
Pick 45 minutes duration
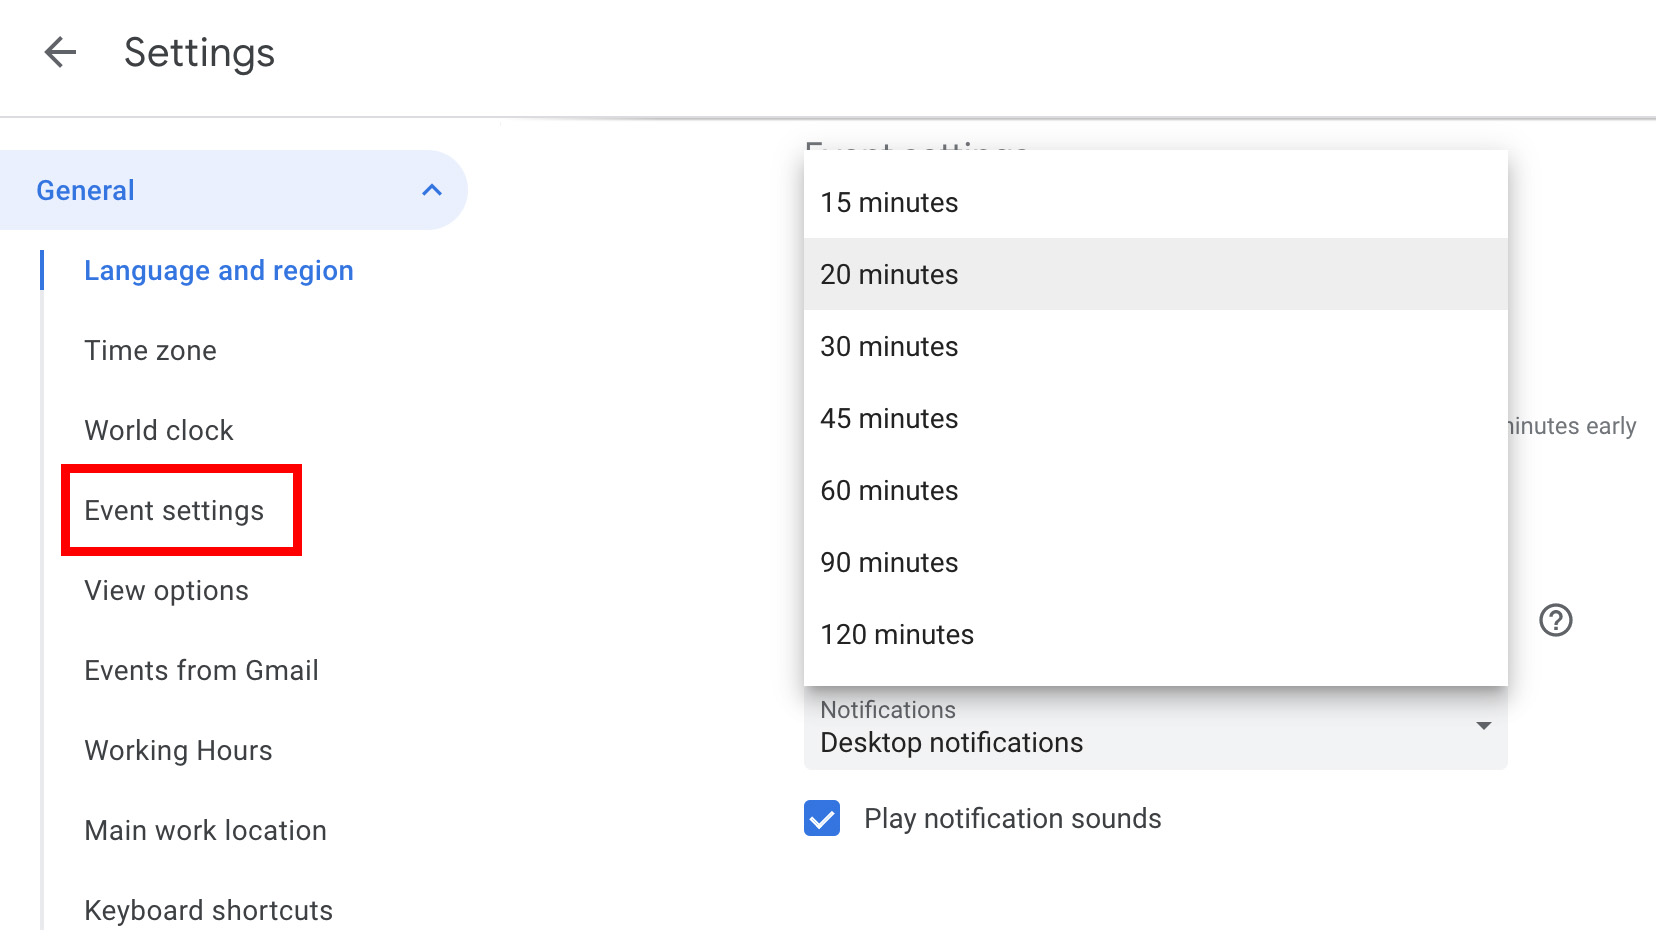click(x=889, y=418)
